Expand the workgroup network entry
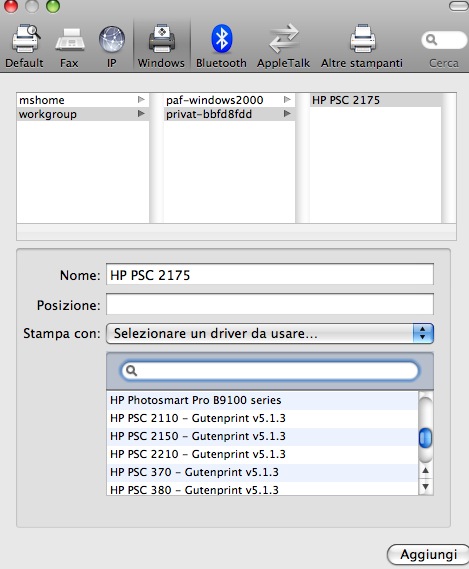This screenshot has height=569, width=469. coord(142,114)
